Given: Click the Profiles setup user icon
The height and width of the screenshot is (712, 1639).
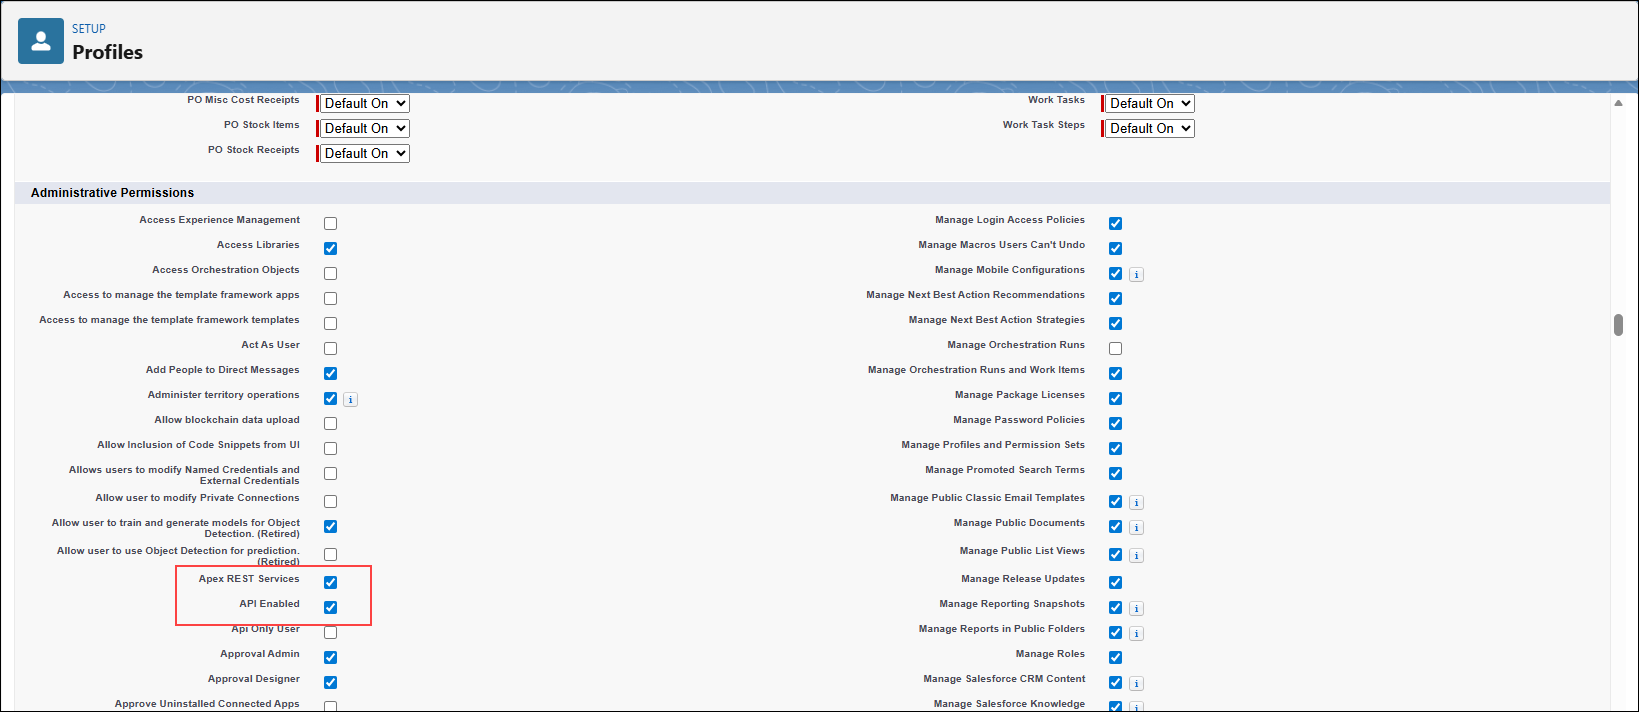Looking at the screenshot, I should 41,41.
